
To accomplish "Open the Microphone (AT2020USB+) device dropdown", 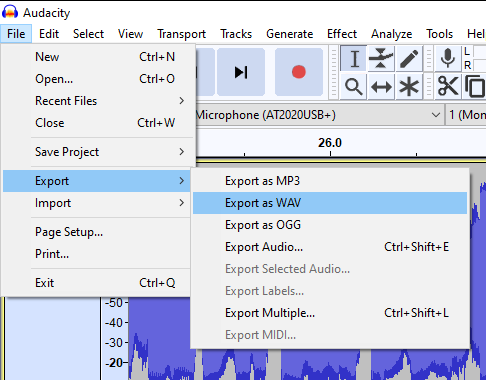I will 318,115.
